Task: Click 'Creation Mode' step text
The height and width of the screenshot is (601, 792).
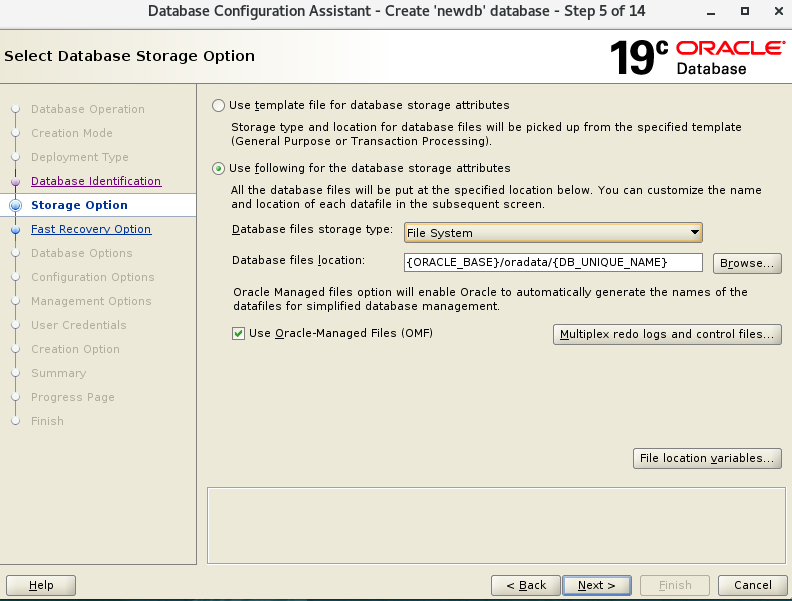Action: pyautogui.click(x=72, y=133)
